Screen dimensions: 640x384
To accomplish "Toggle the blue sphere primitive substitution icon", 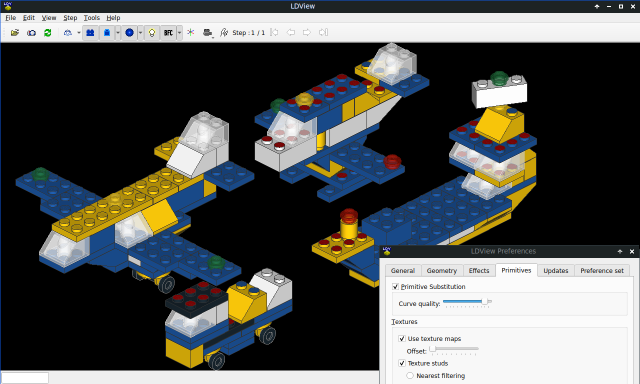I will pyautogui.click(x=129, y=33).
